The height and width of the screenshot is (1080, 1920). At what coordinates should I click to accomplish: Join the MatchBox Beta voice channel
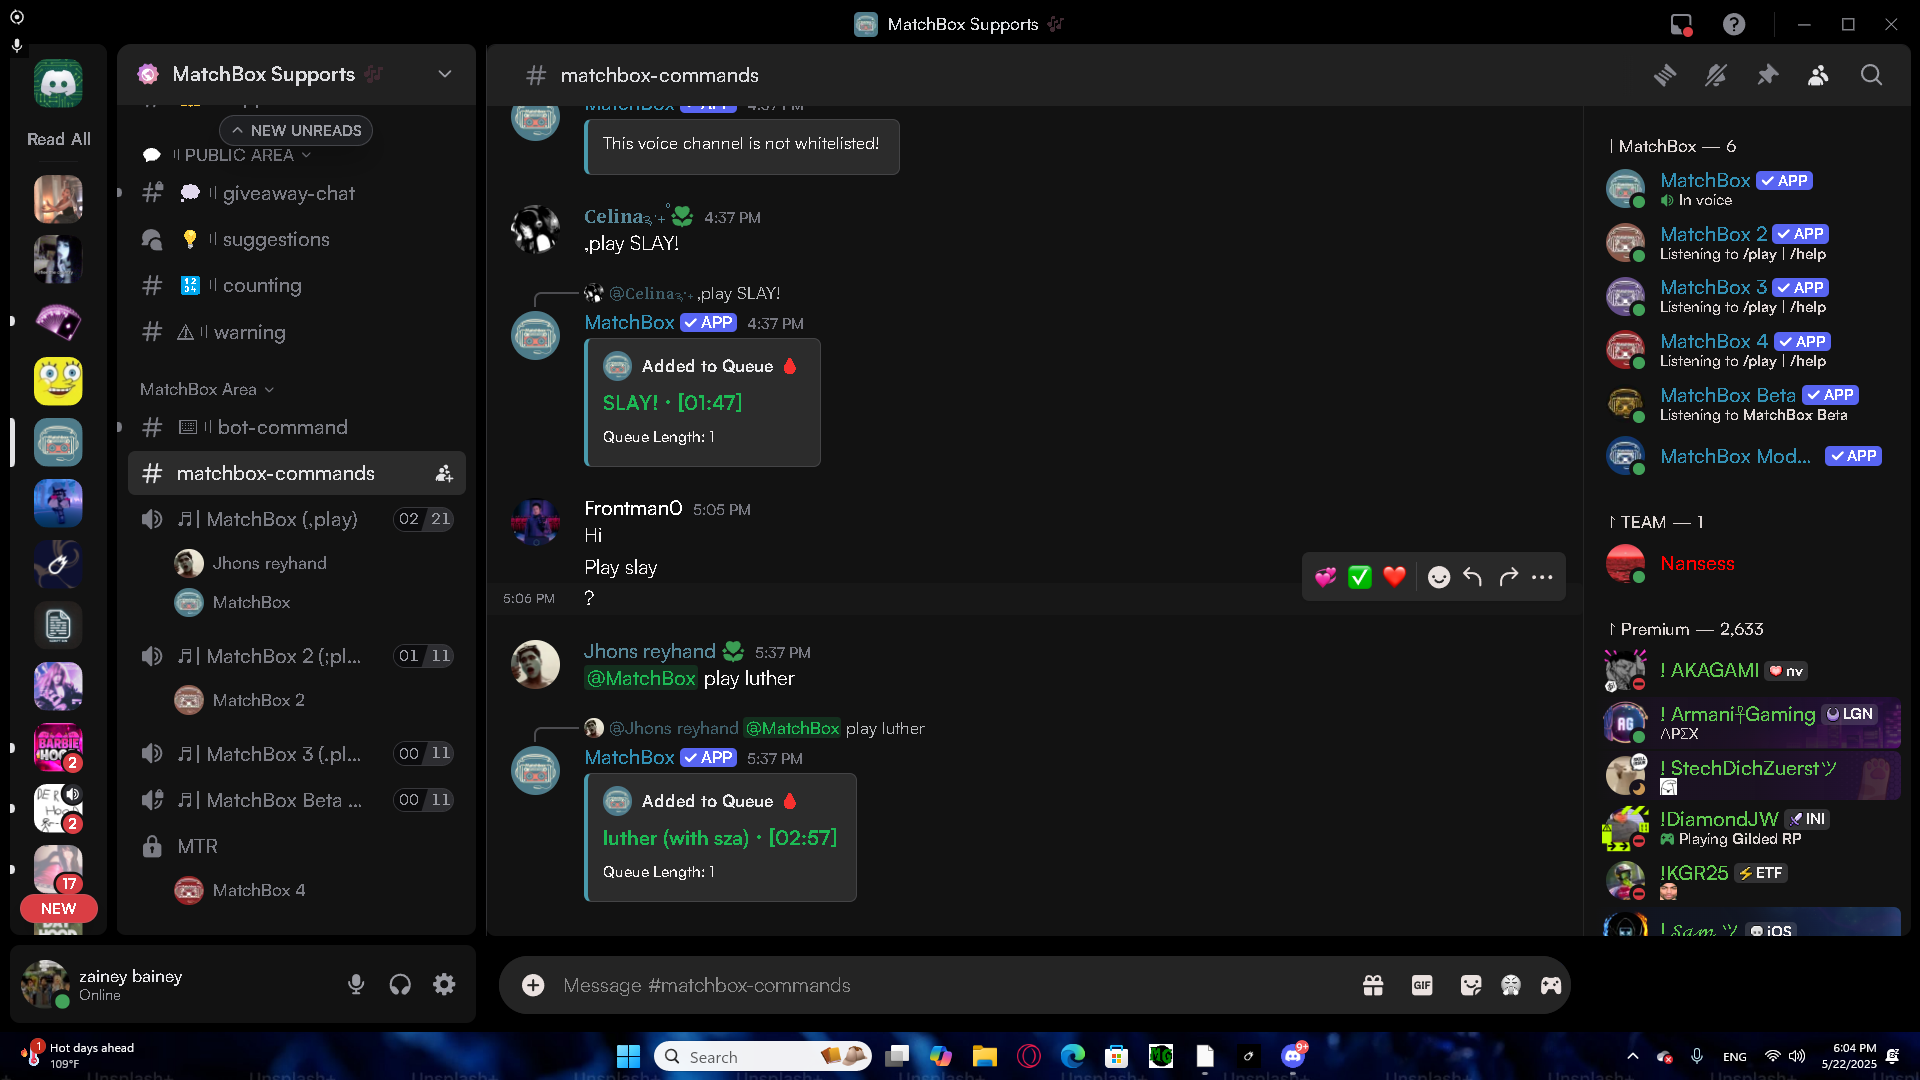(297, 801)
